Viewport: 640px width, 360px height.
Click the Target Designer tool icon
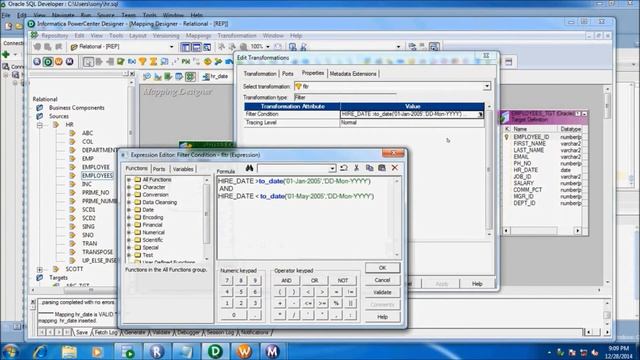[x=158, y=76]
